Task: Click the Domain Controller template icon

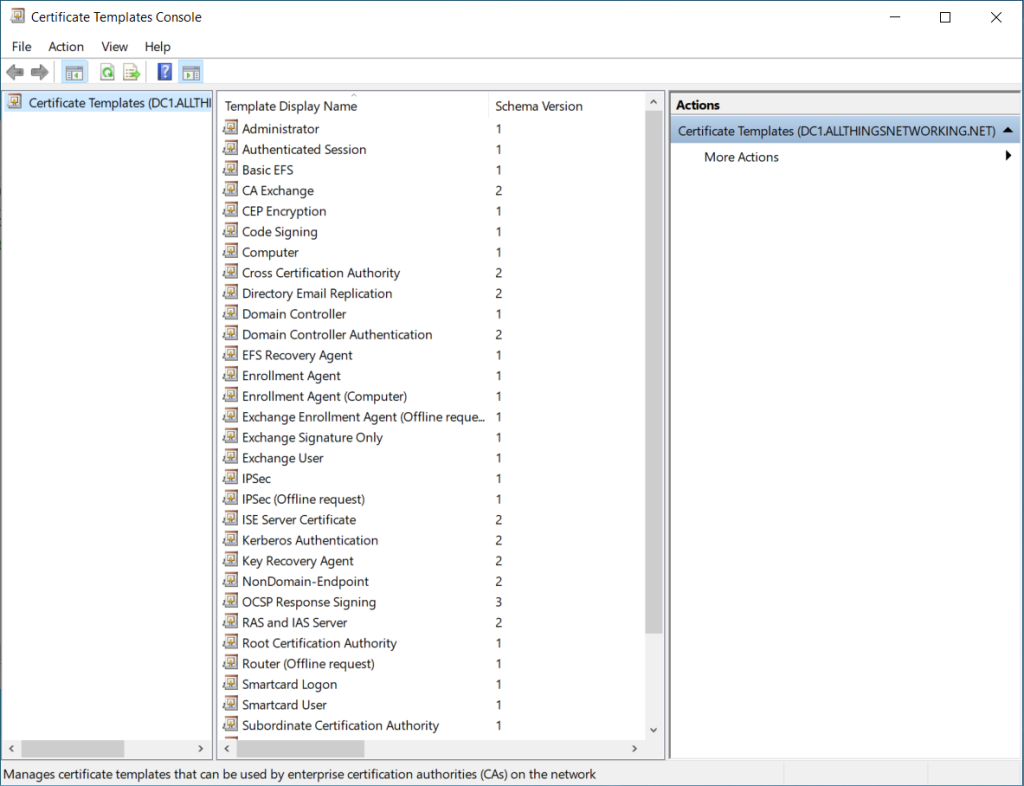Action: [231, 313]
